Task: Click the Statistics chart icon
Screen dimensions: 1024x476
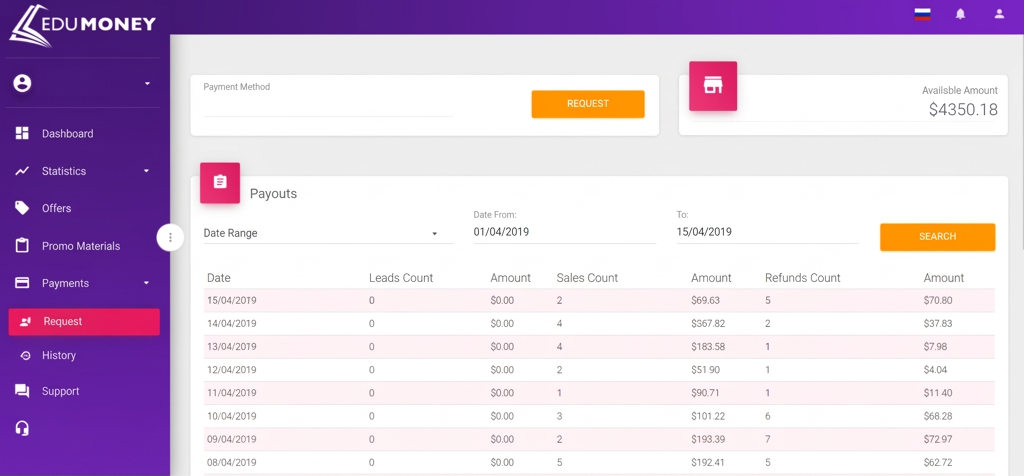Action: [x=22, y=171]
